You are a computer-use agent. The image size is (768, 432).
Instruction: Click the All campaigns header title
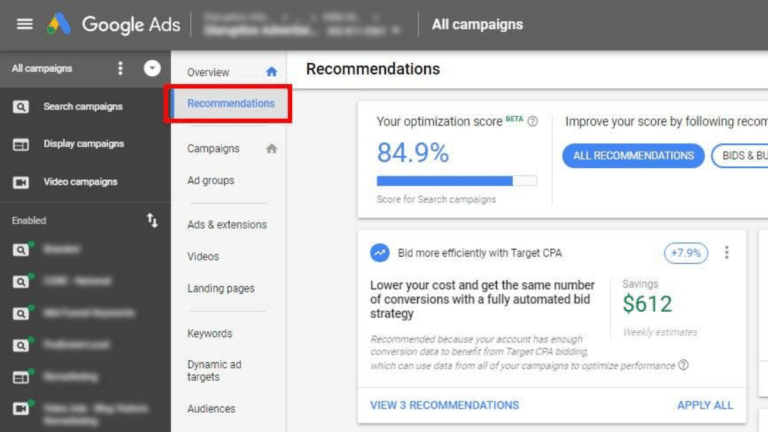tap(478, 24)
